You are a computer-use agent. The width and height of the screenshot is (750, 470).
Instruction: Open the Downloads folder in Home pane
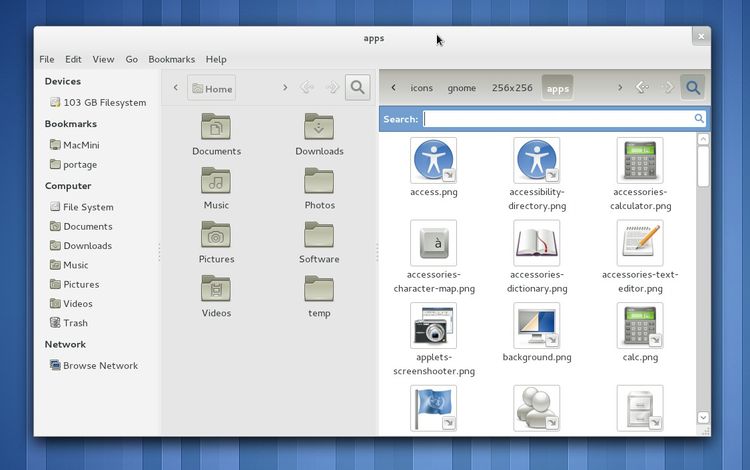click(319, 128)
